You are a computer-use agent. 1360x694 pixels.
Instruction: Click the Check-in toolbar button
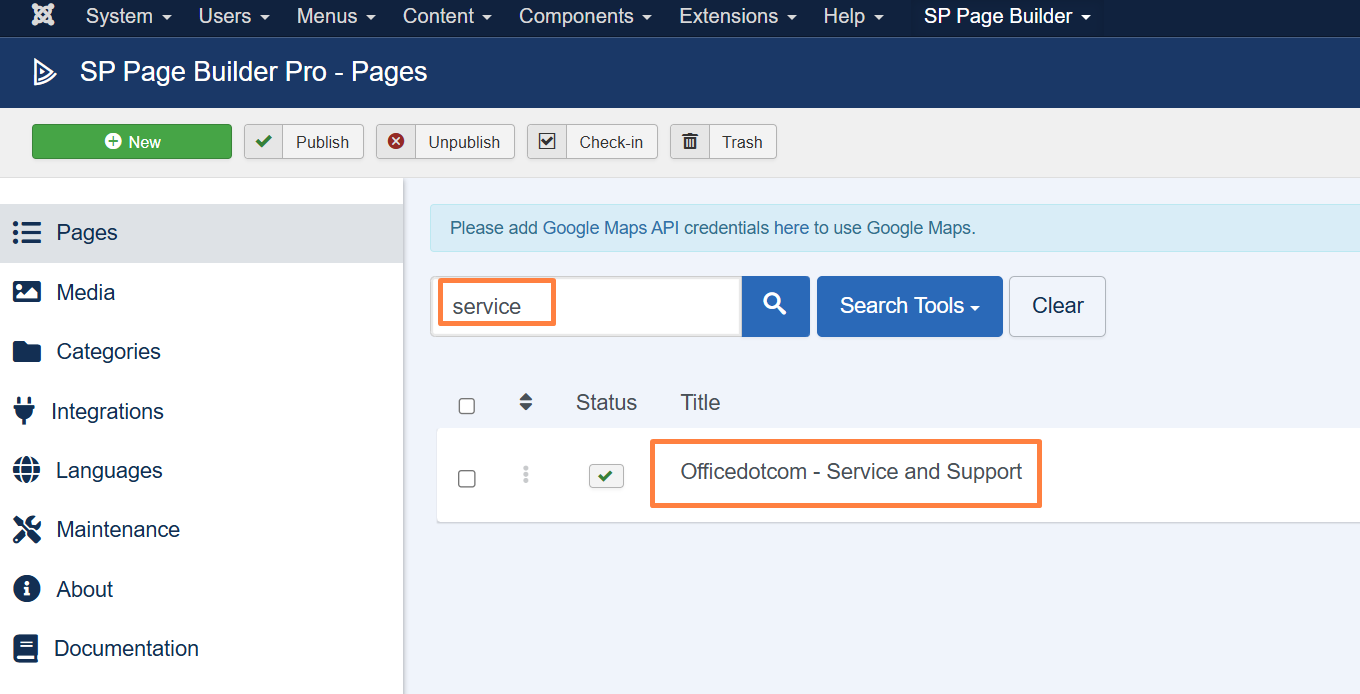point(592,142)
